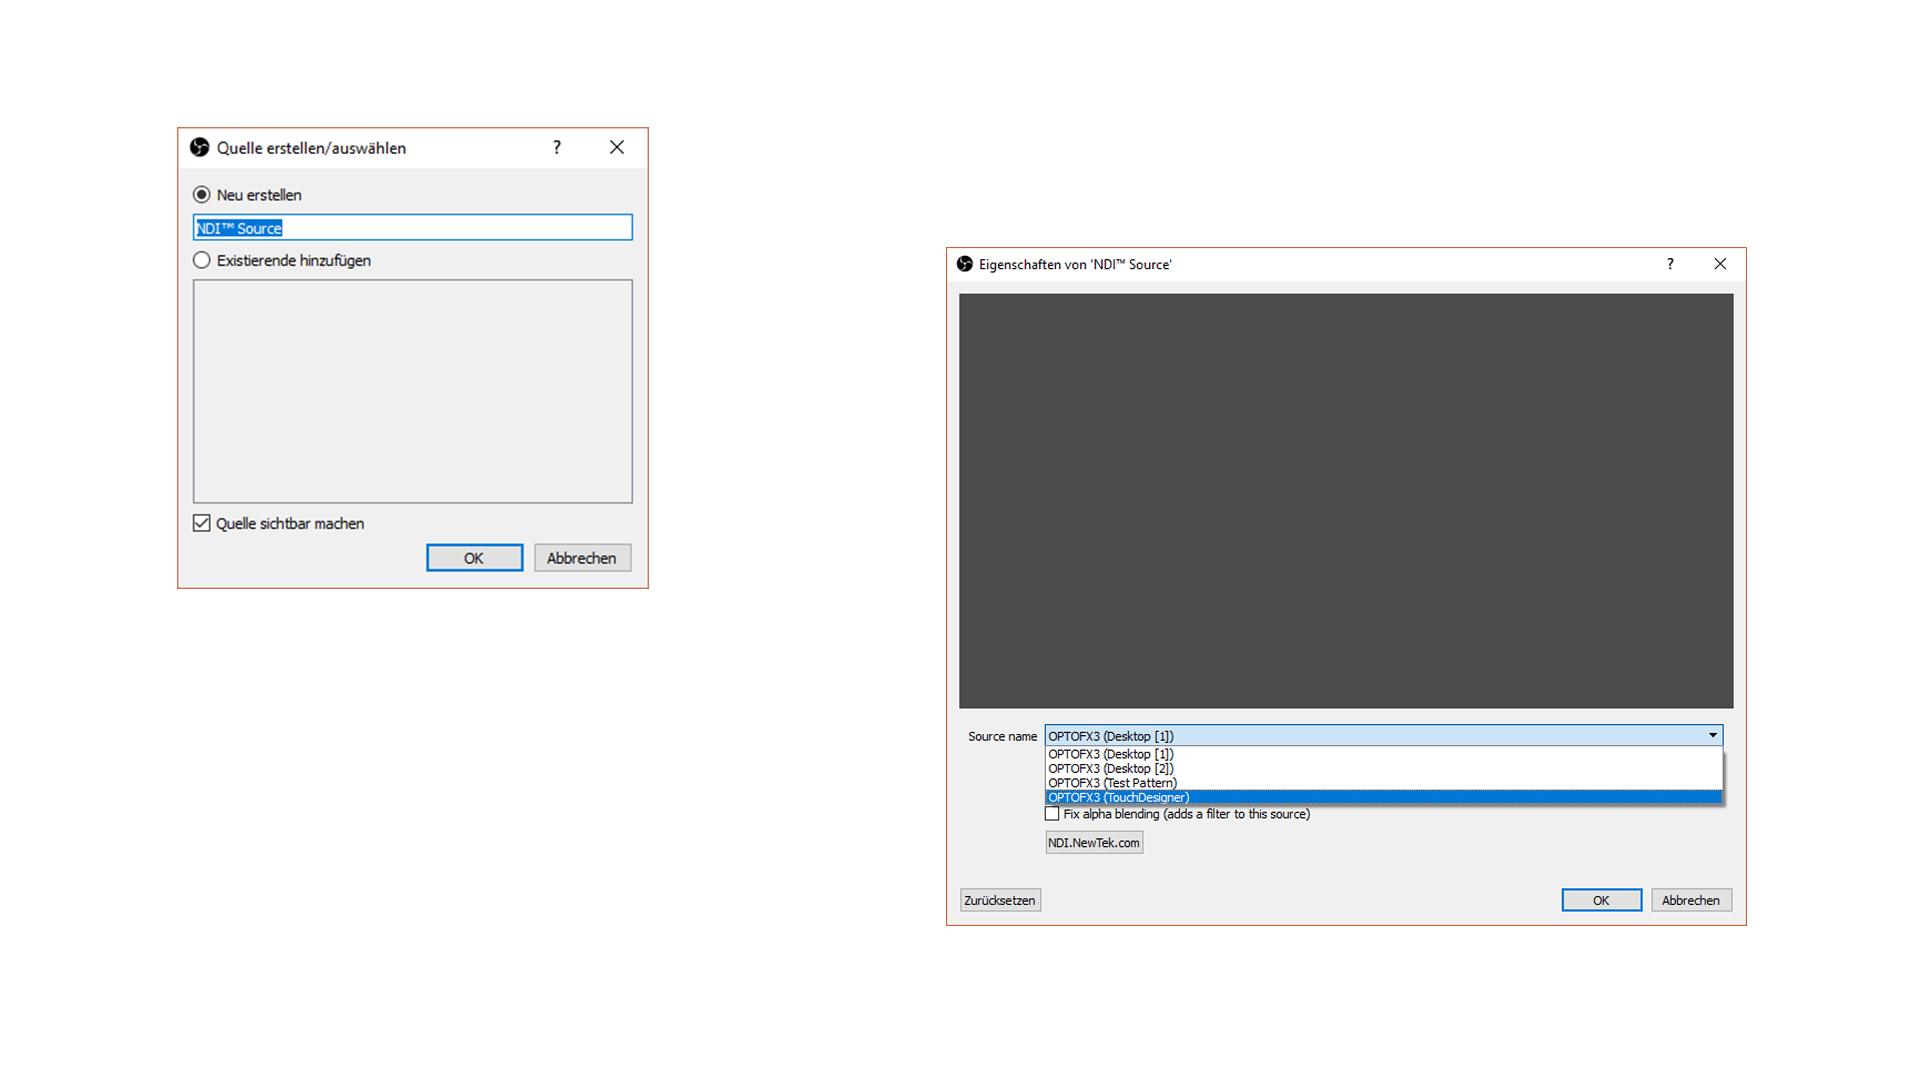Open the NDI.NewTek.com link button
The height and width of the screenshot is (1080, 1920).
click(x=1094, y=843)
